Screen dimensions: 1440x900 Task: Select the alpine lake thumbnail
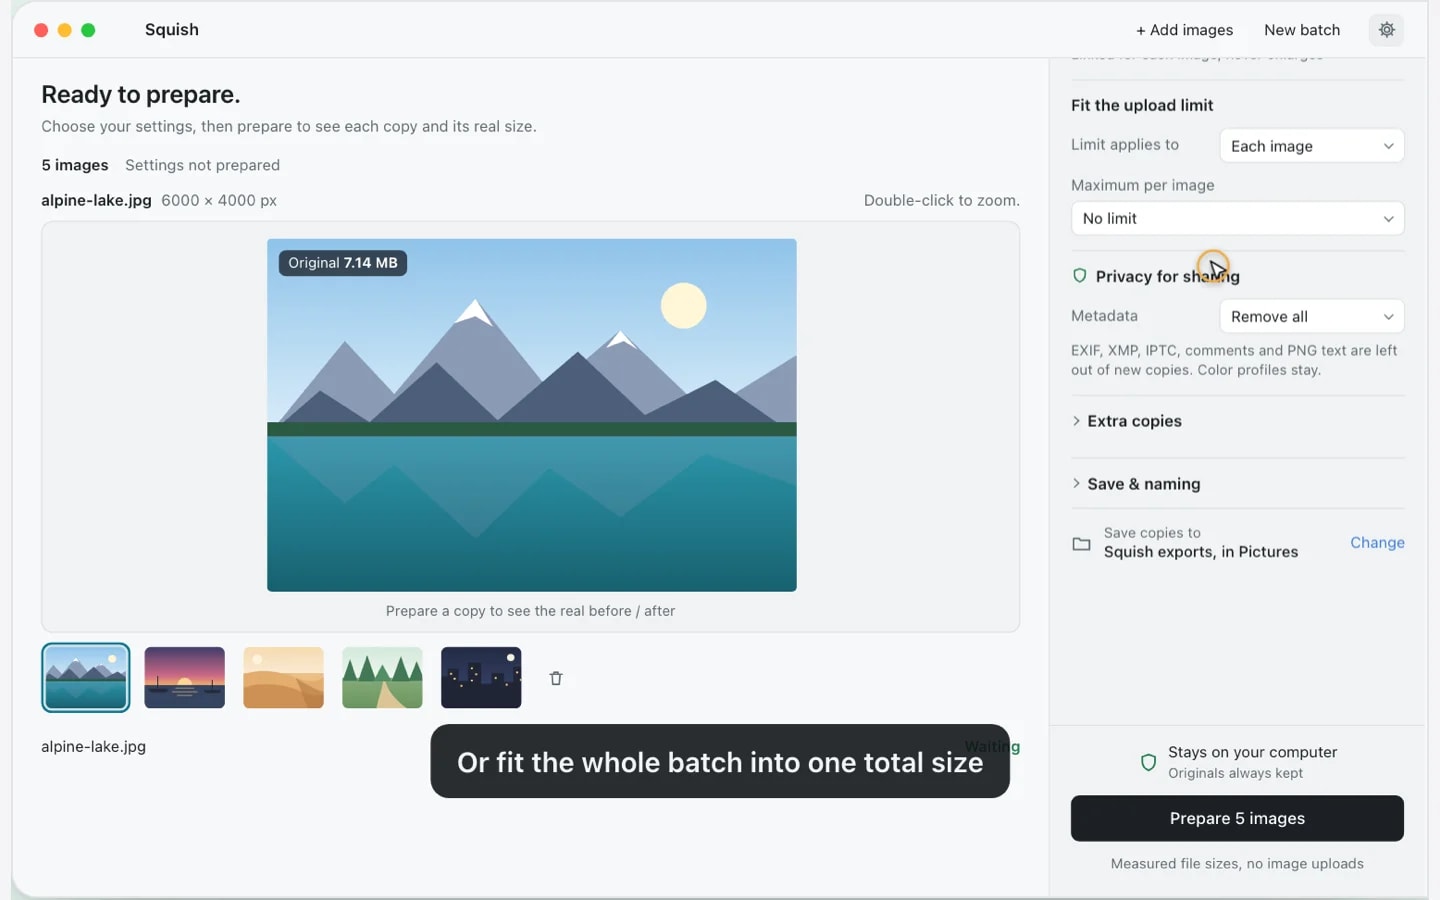click(86, 677)
